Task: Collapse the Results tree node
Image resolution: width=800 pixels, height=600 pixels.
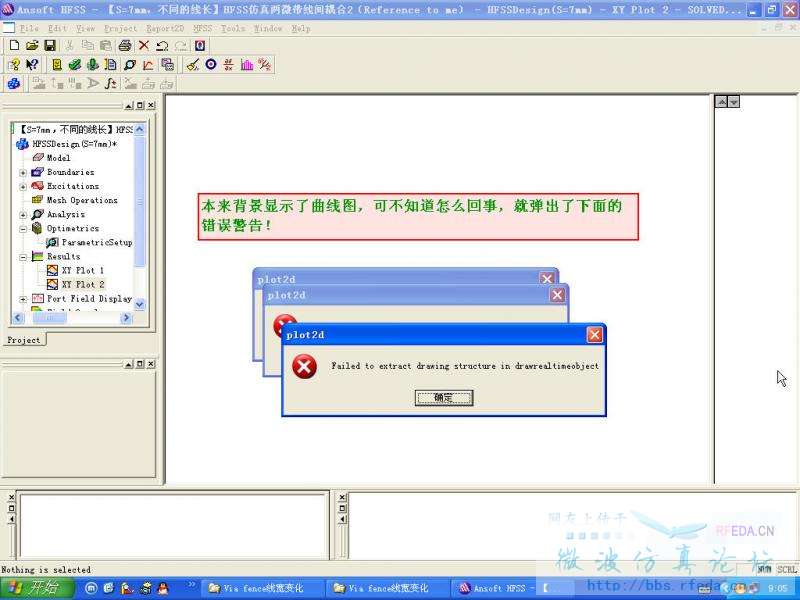Action: (23, 257)
